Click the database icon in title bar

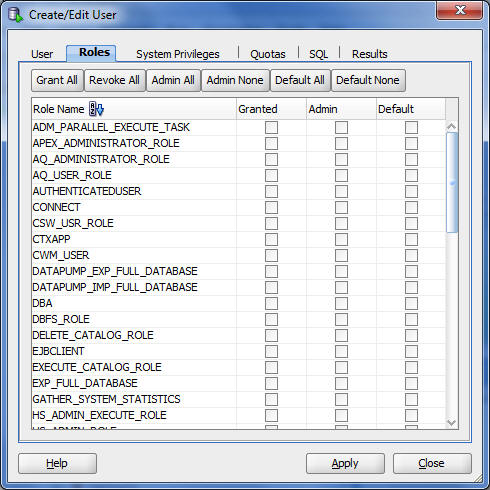pyautogui.click(x=15, y=15)
